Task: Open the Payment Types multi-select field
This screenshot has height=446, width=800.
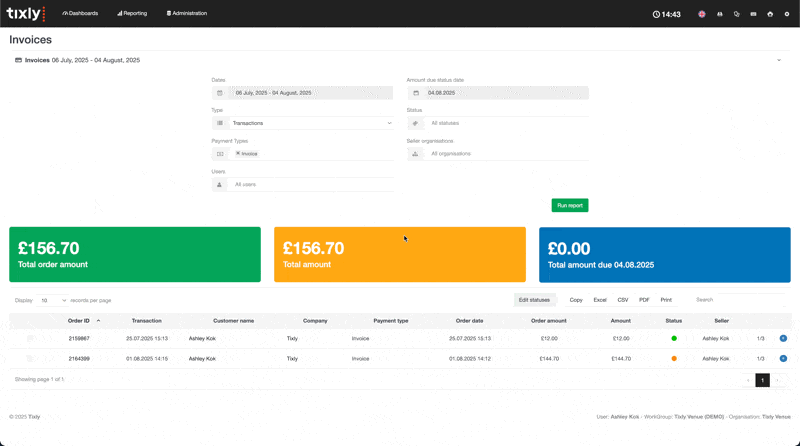Action: pyautogui.click(x=311, y=154)
